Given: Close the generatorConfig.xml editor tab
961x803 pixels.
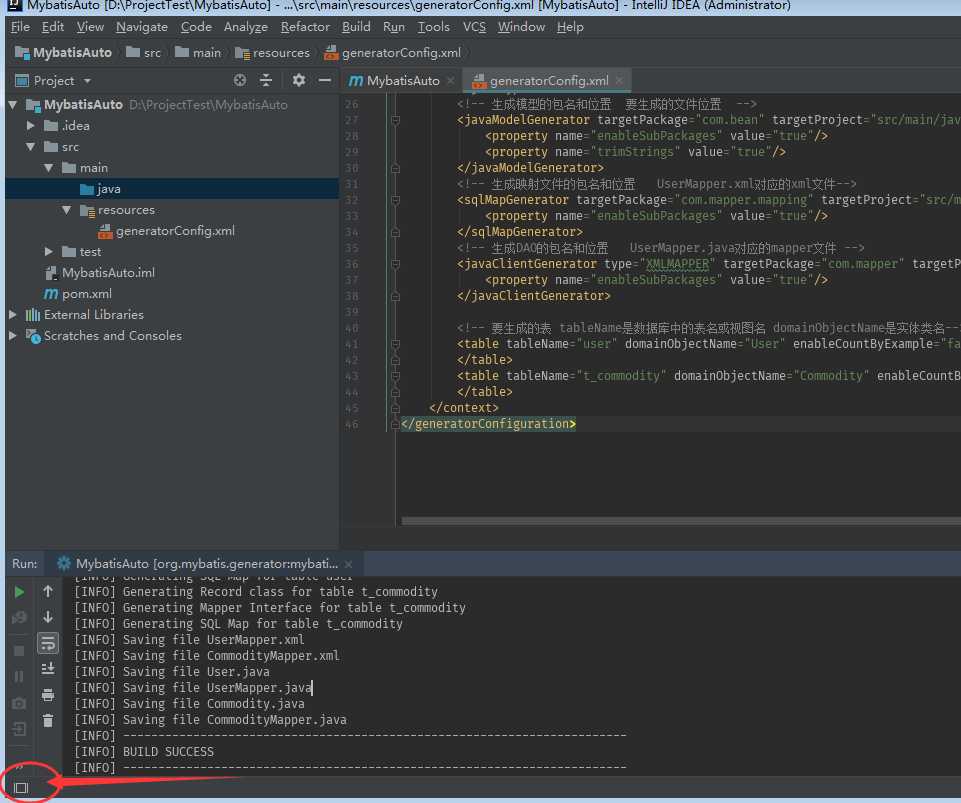Looking at the screenshot, I should pos(619,81).
